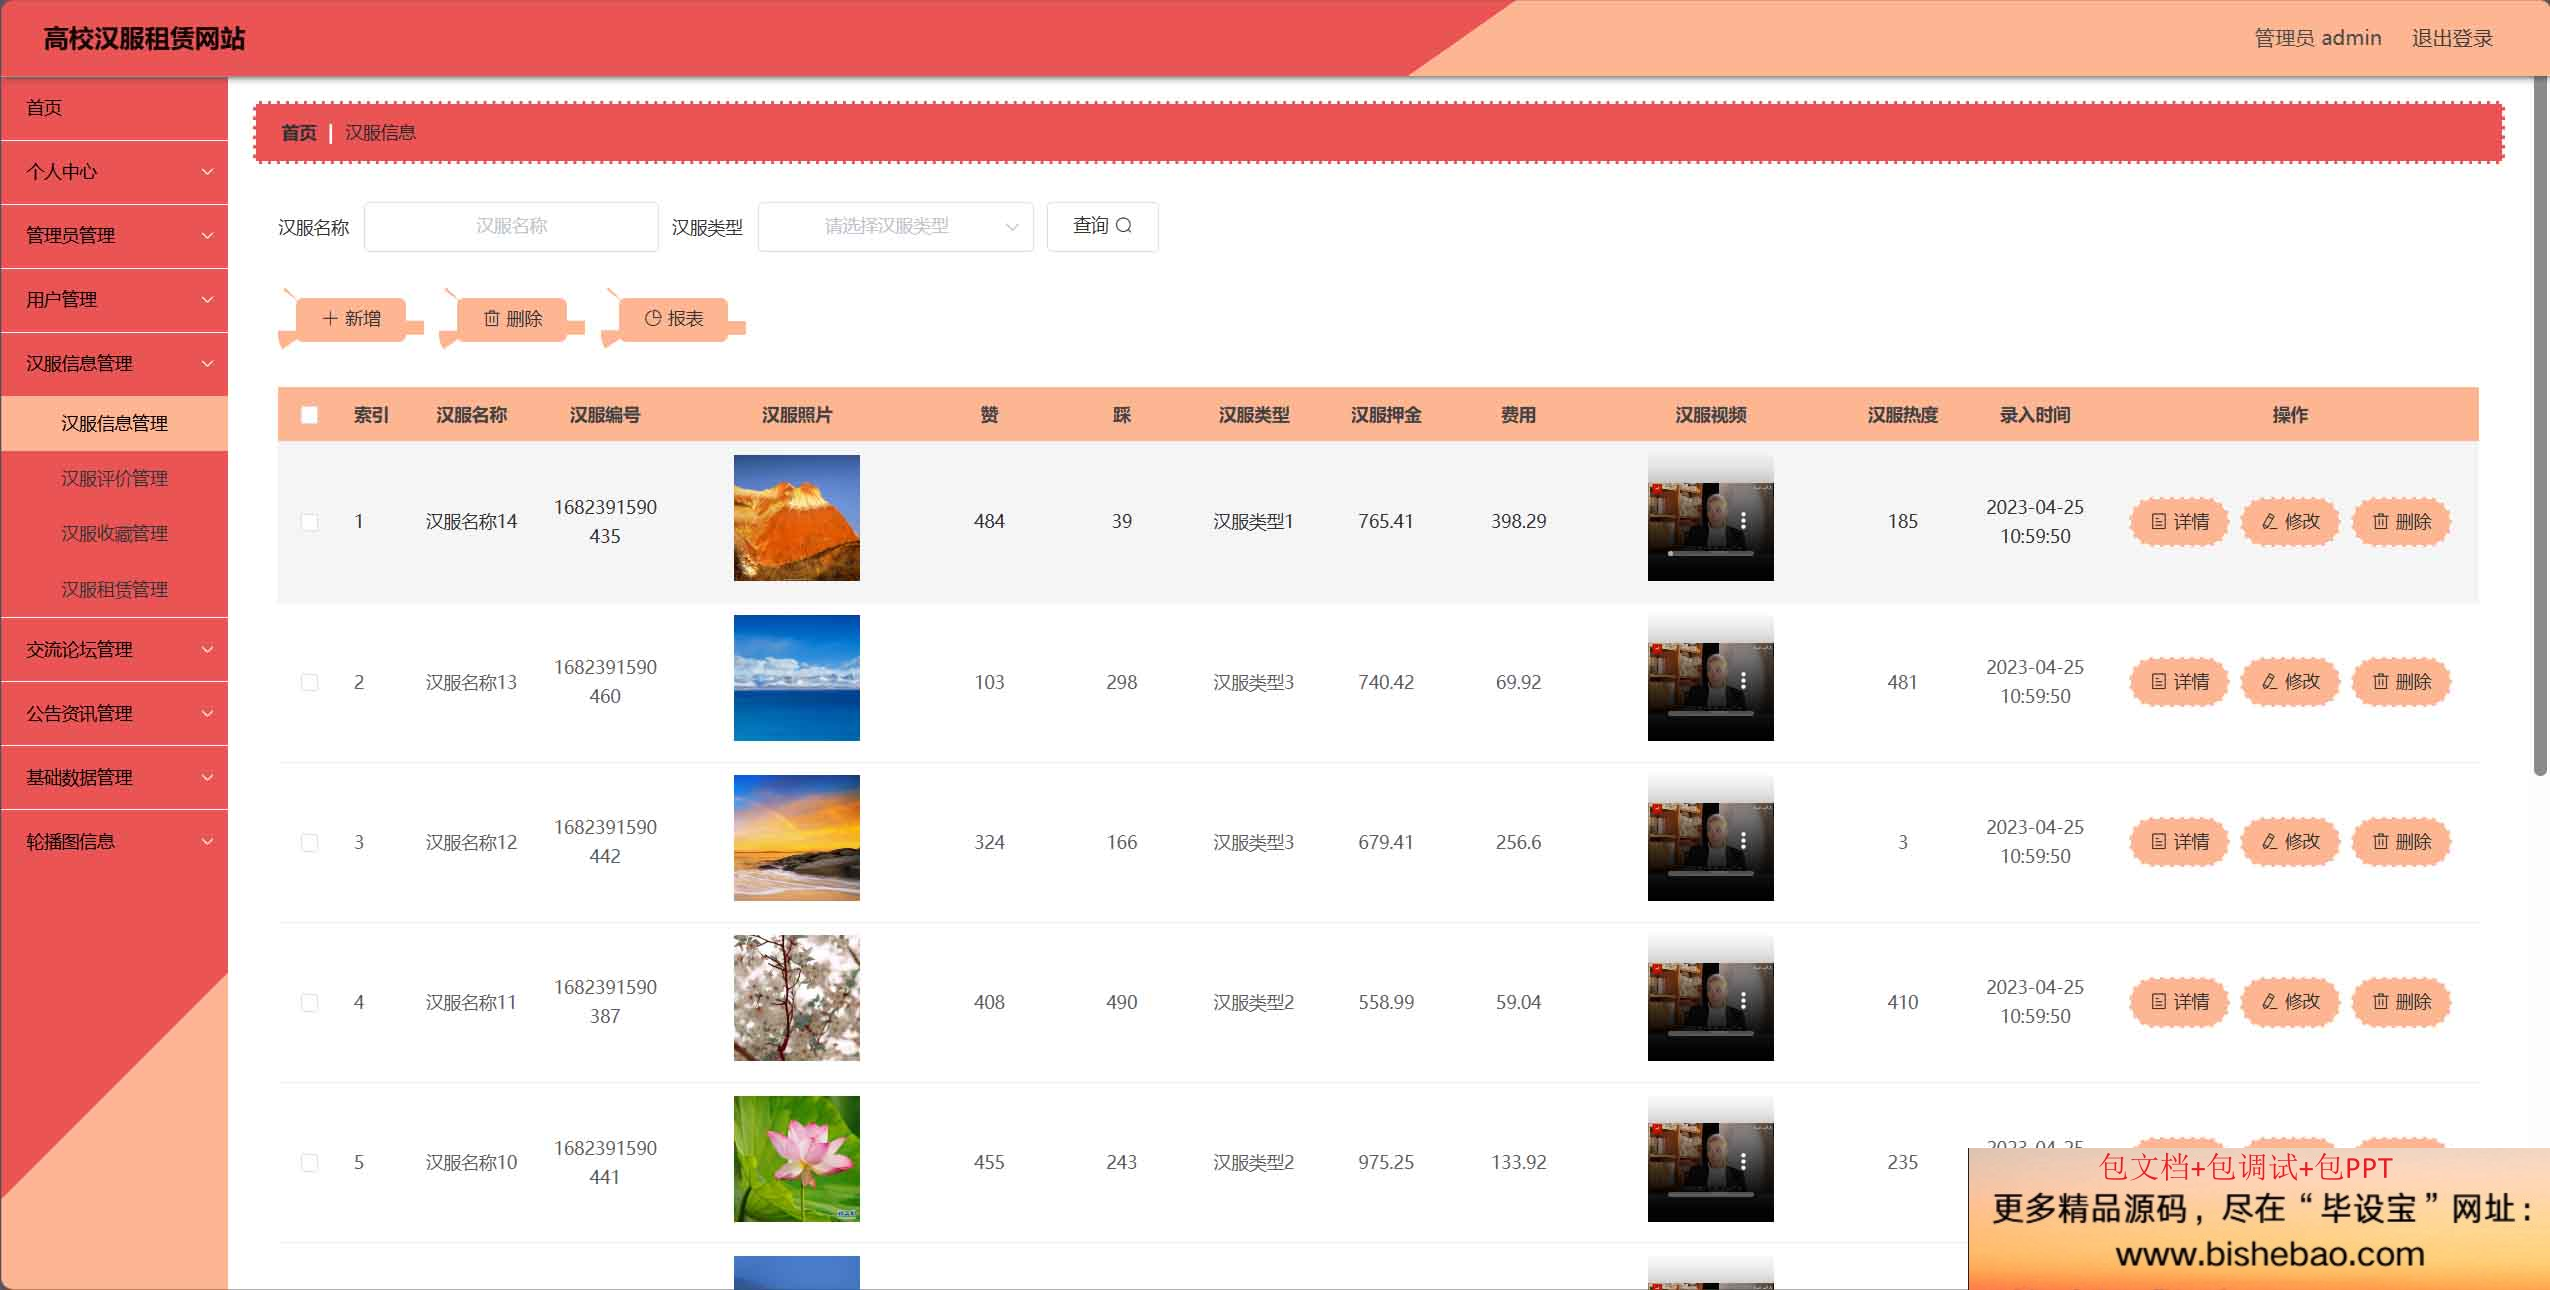Open the lotus photo of 汉服名称10
This screenshot has height=1290, width=2550.
tap(796, 1159)
